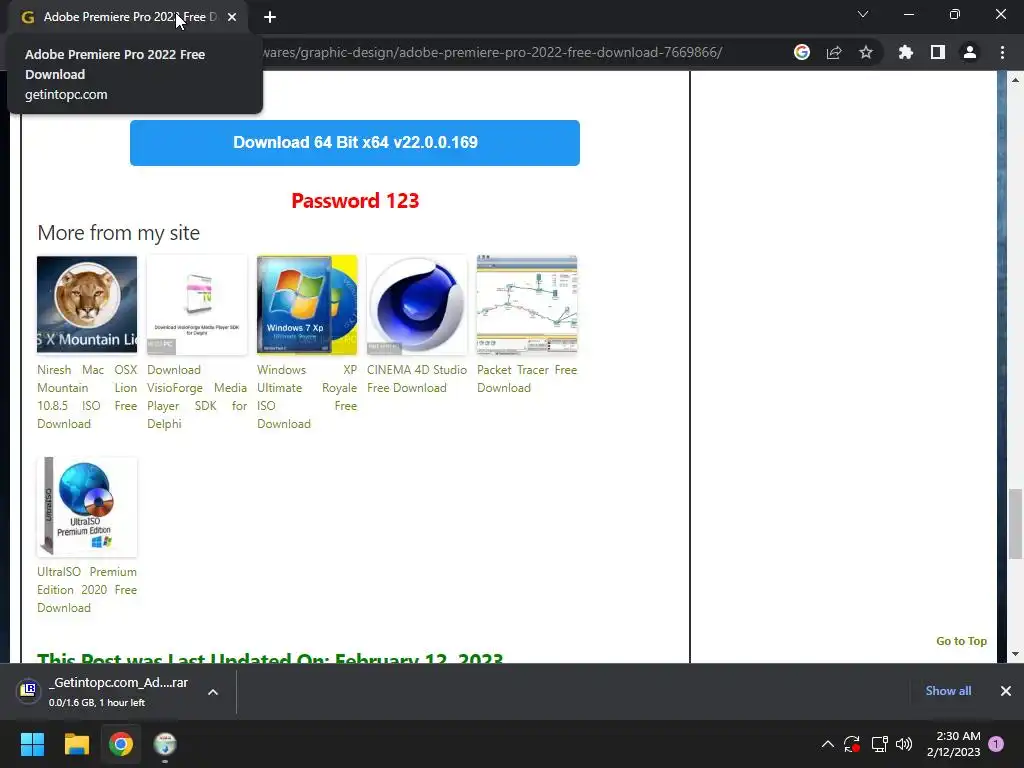This screenshot has width=1024, height=768.
Task: Follow the UltraISO Premium Edition 2020 link
Action: tap(87, 590)
